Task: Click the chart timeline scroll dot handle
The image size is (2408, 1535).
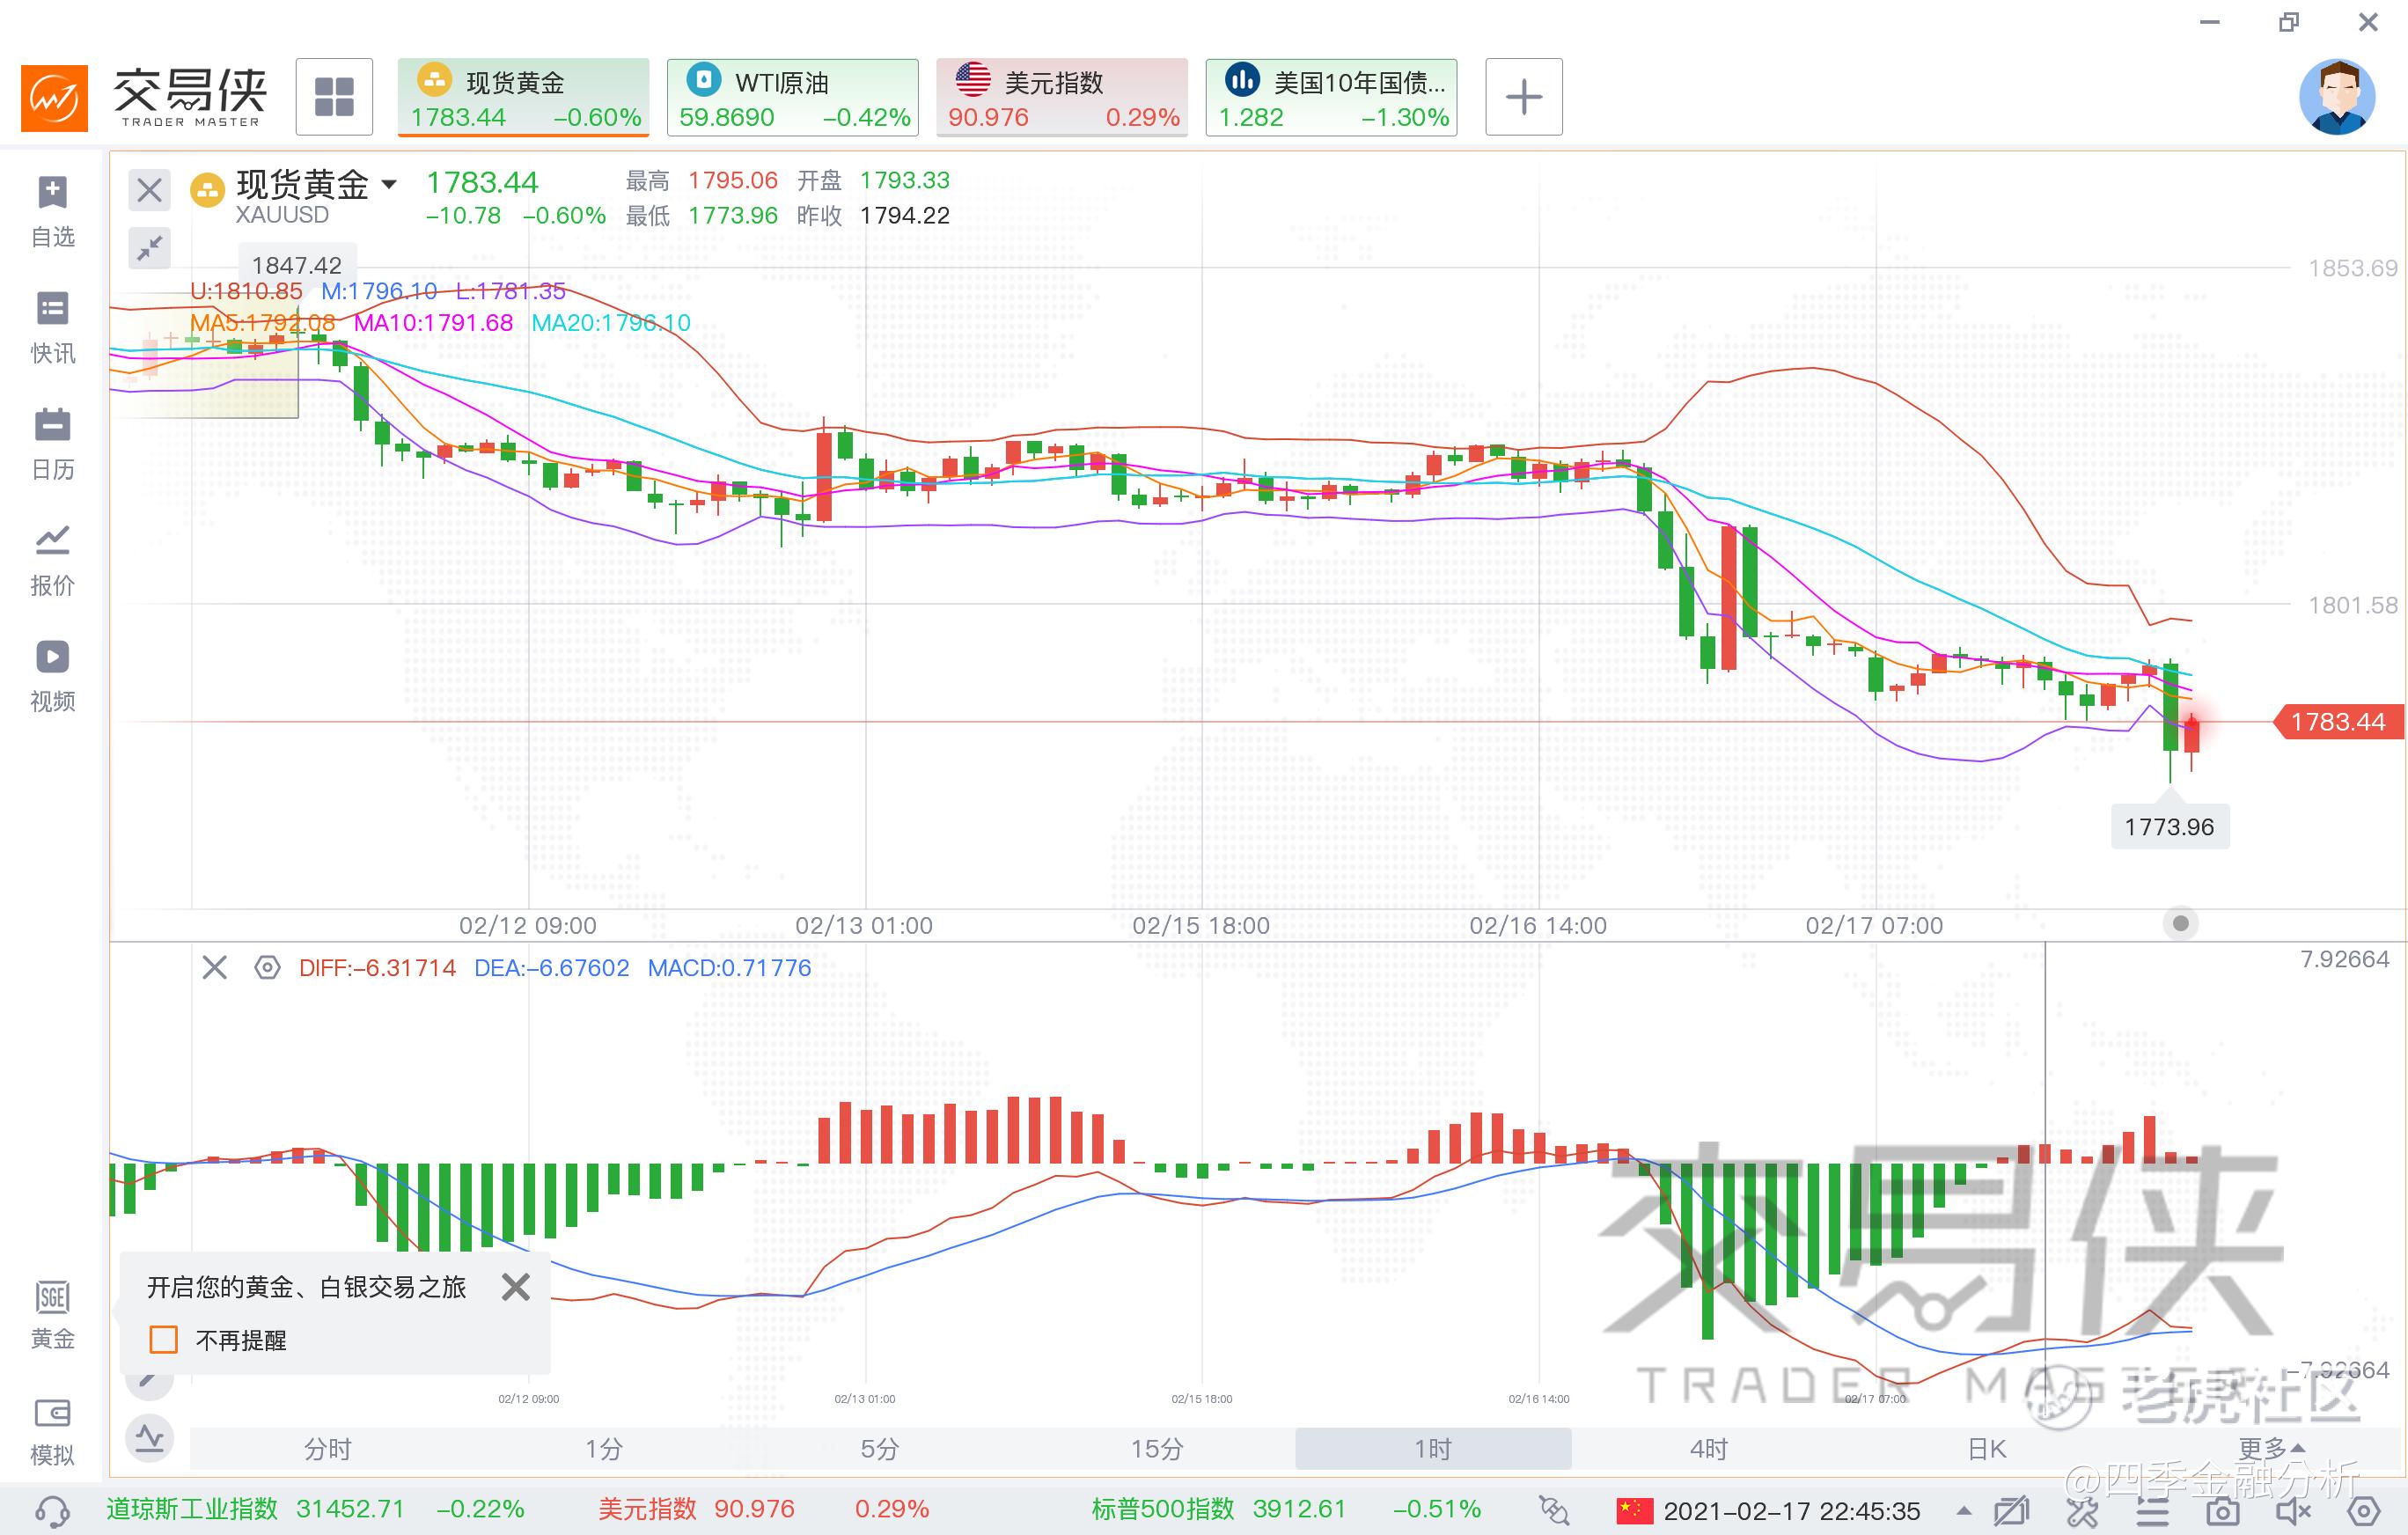Action: (2181, 923)
